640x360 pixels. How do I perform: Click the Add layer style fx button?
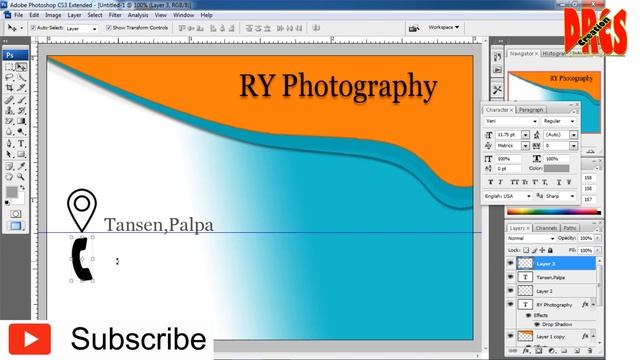(x=526, y=351)
